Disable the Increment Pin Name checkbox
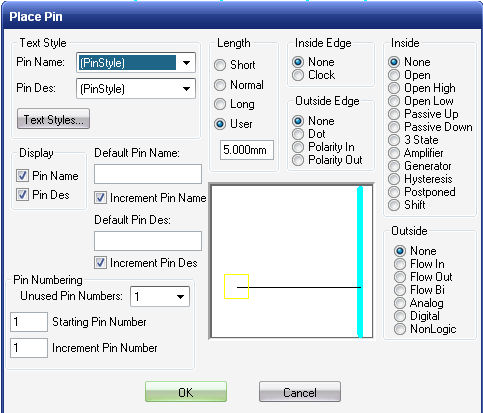Viewport: 483px width, 413px height. tap(100, 198)
